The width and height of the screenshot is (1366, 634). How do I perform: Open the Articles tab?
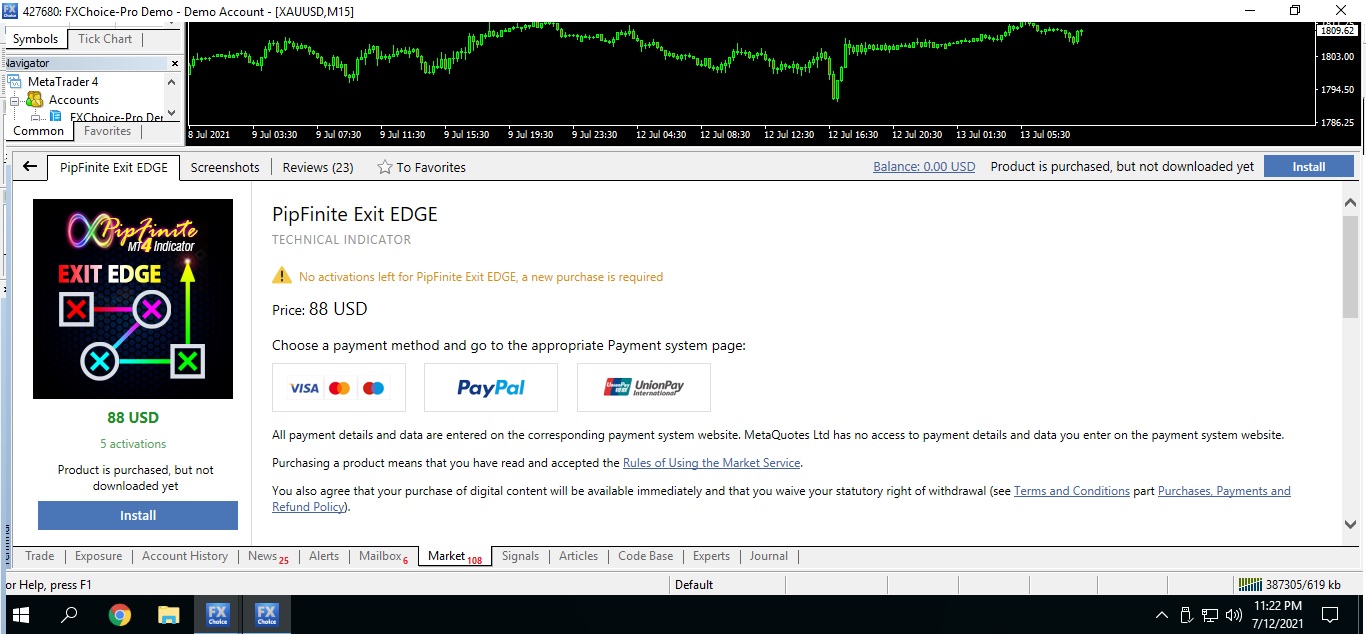[578, 556]
